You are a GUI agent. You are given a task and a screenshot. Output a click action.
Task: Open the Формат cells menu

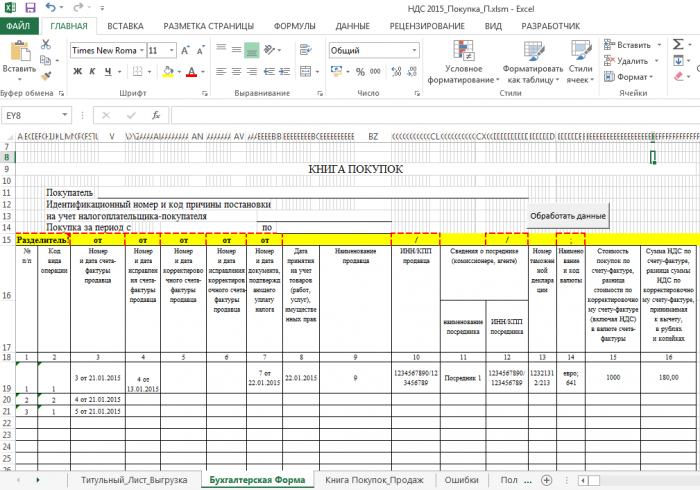point(629,77)
